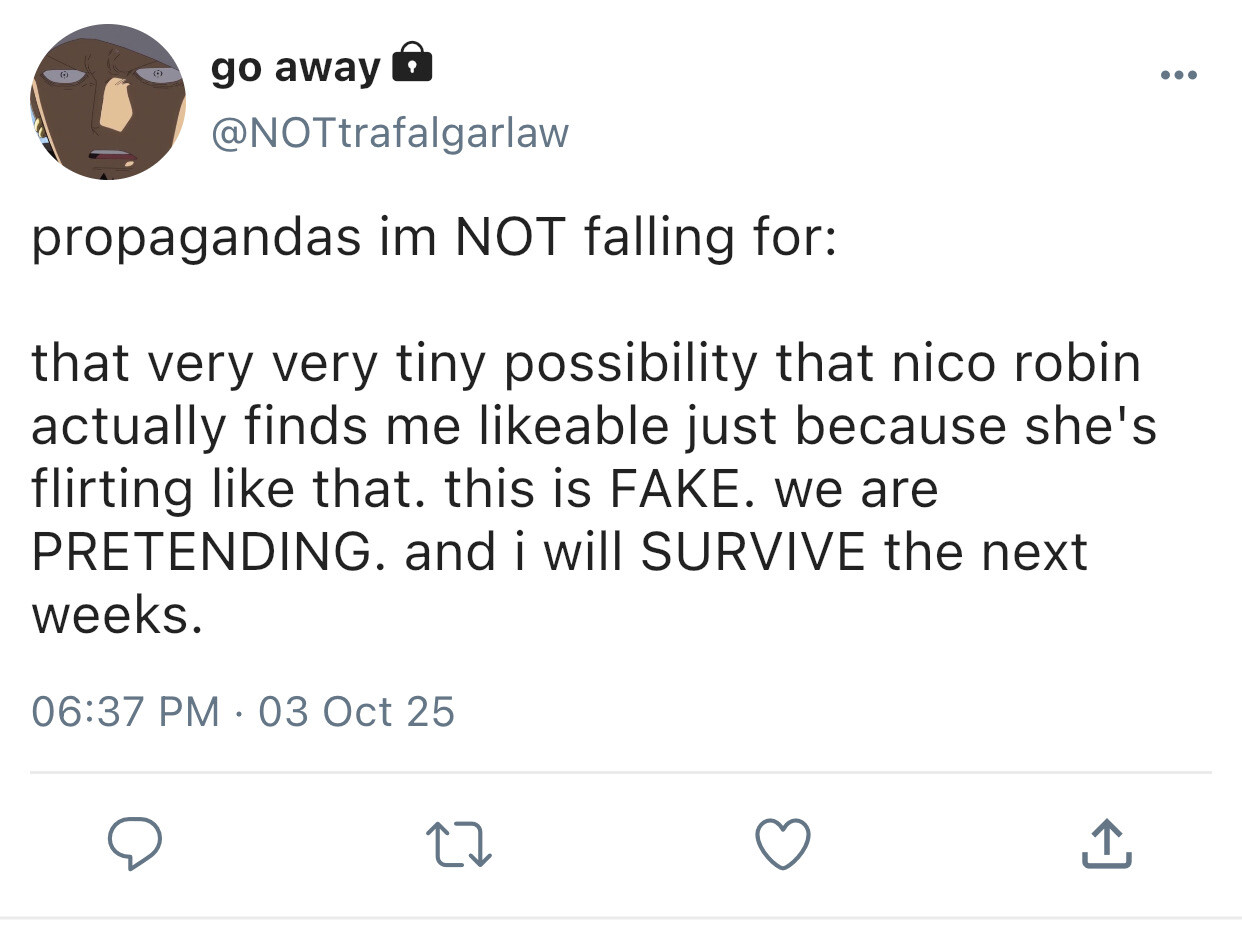Click the 06:37 PM timestamp

(x=126, y=711)
